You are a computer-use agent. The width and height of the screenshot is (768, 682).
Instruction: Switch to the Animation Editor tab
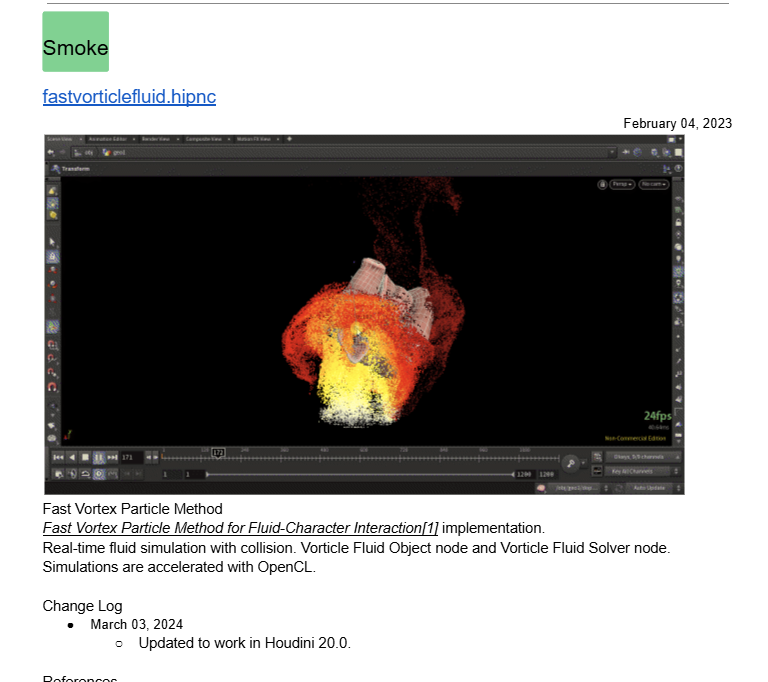pos(107,139)
